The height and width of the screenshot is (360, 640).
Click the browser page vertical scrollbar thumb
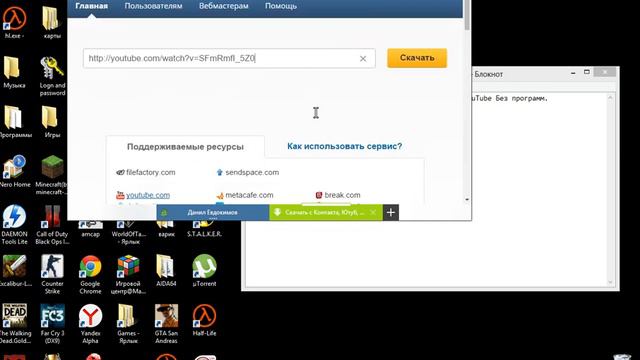(467, 14)
